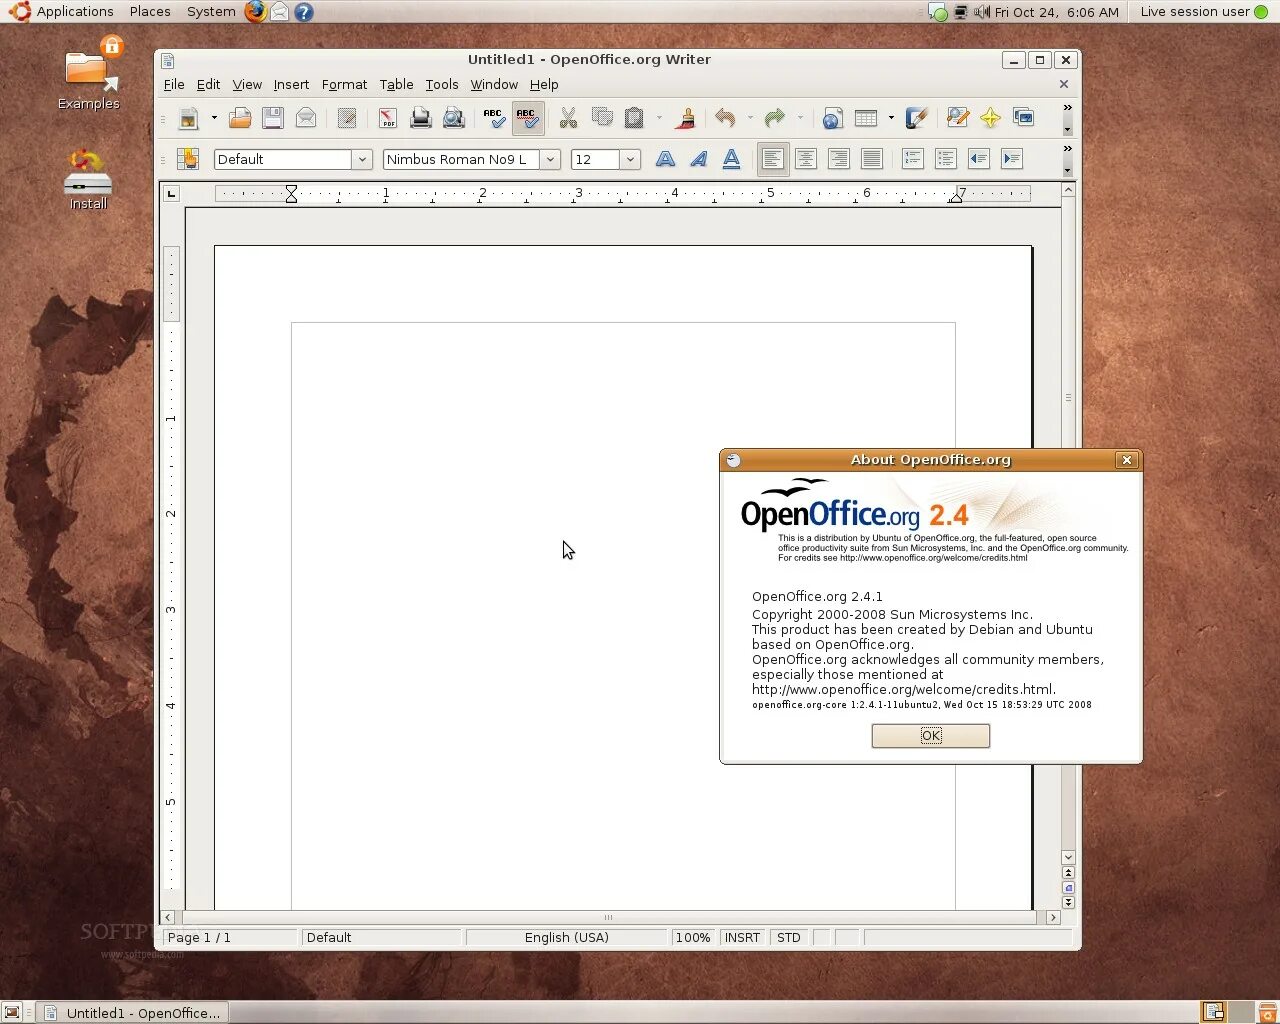
Task: Set Centered paragraph alignment
Action: [x=806, y=159]
